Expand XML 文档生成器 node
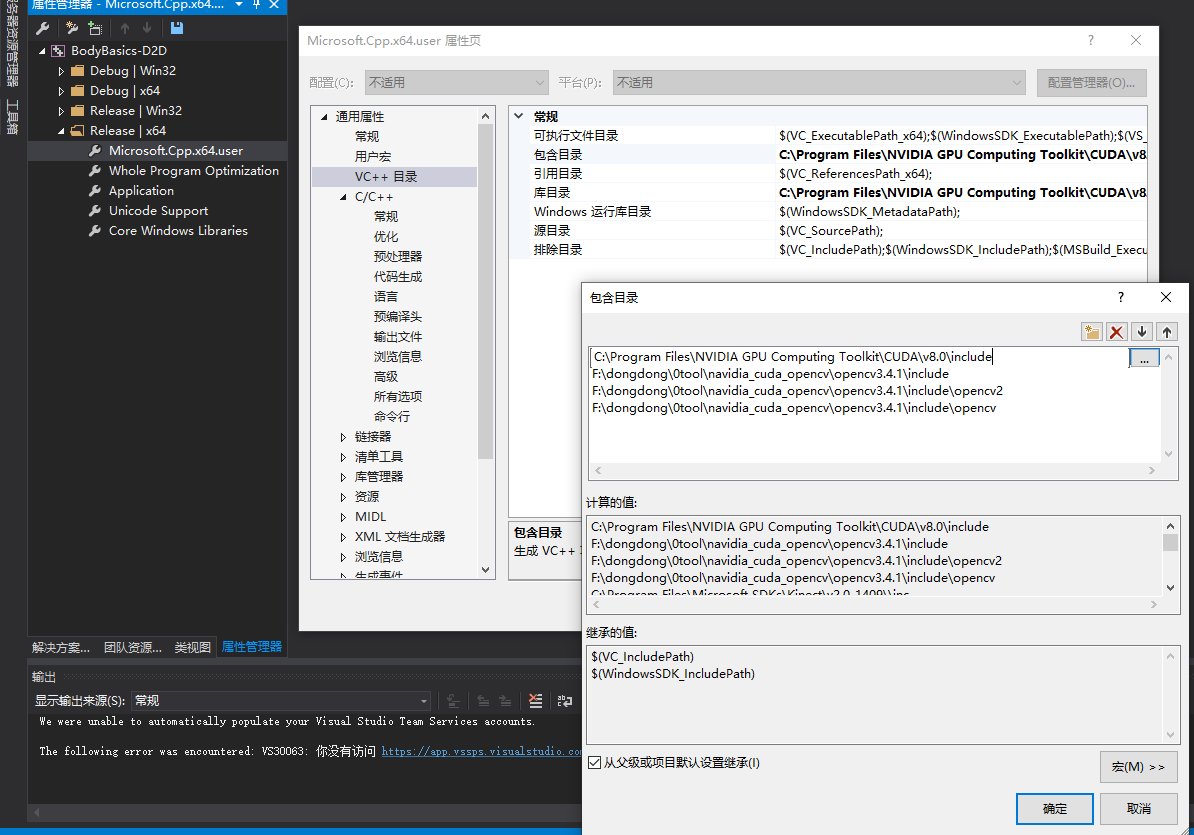Viewport: 1194px width, 835px height. 343,537
